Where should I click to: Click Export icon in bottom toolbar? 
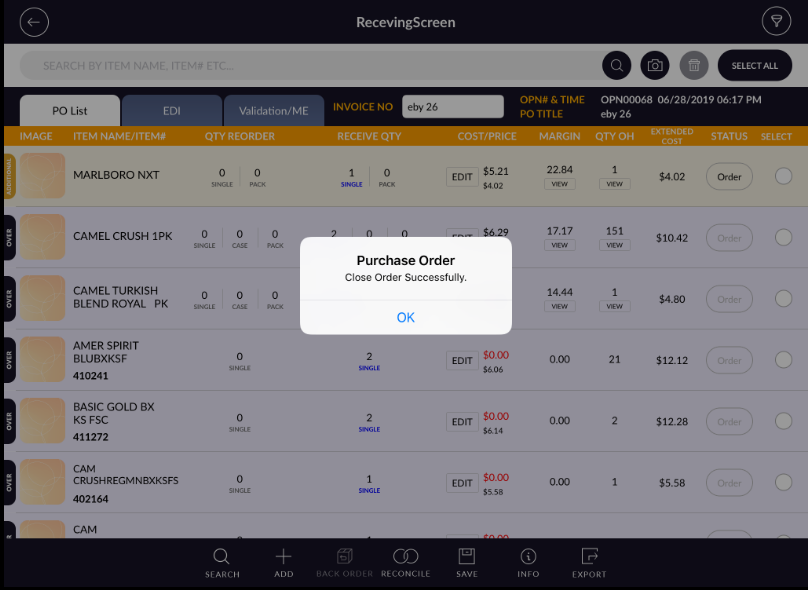tap(589, 562)
